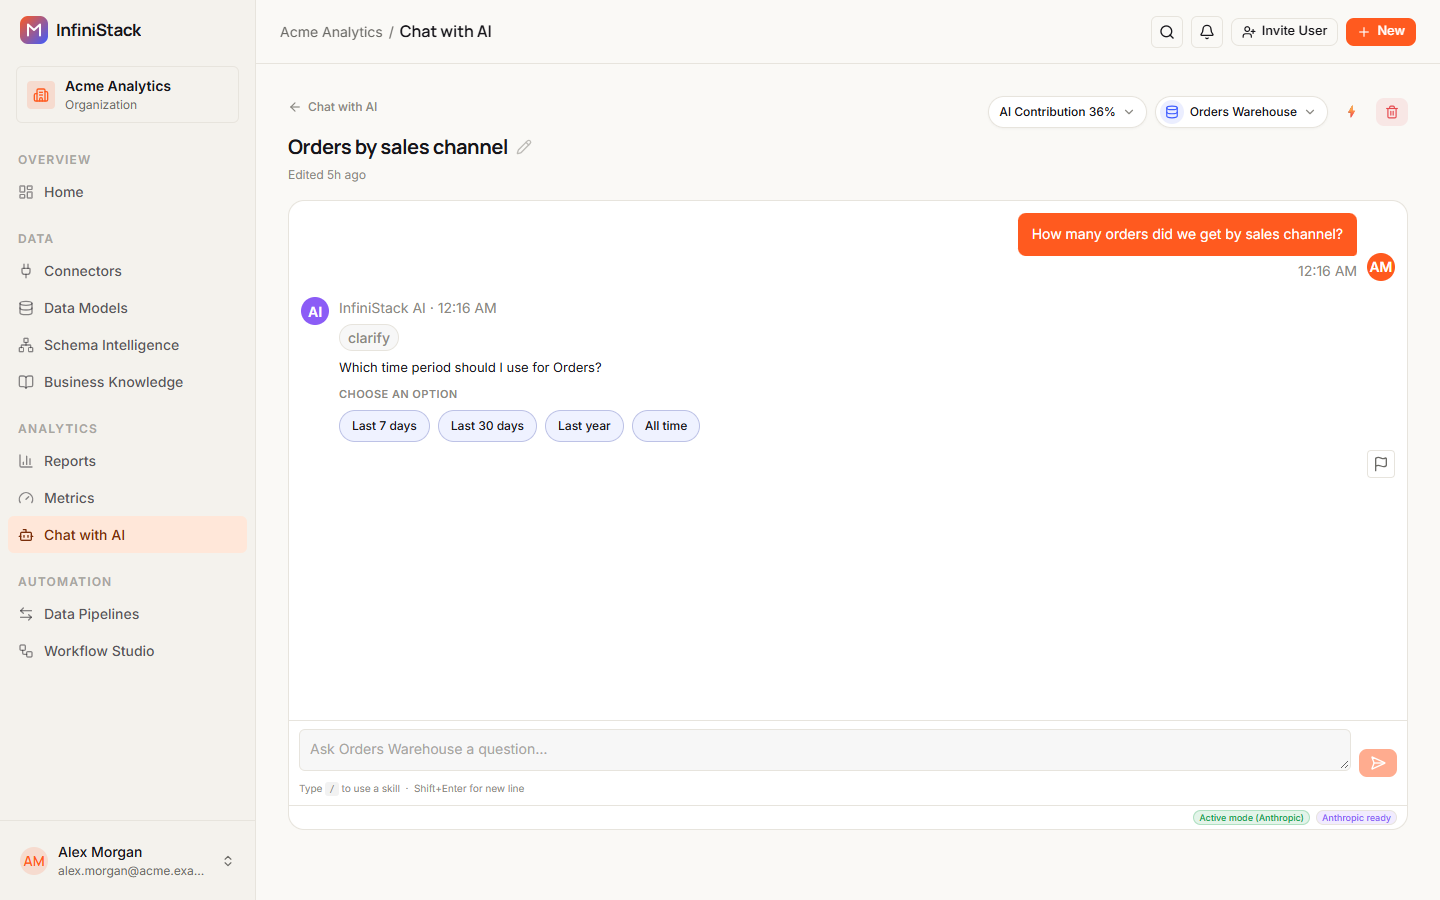
Task: Click the orange New button
Action: (1380, 31)
